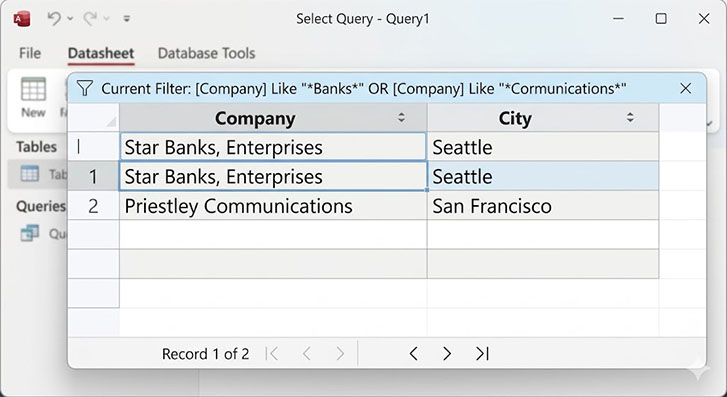The image size is (727, 397).
Task: Open the redo history dropdown arrow
Action: tap(106, 19)
